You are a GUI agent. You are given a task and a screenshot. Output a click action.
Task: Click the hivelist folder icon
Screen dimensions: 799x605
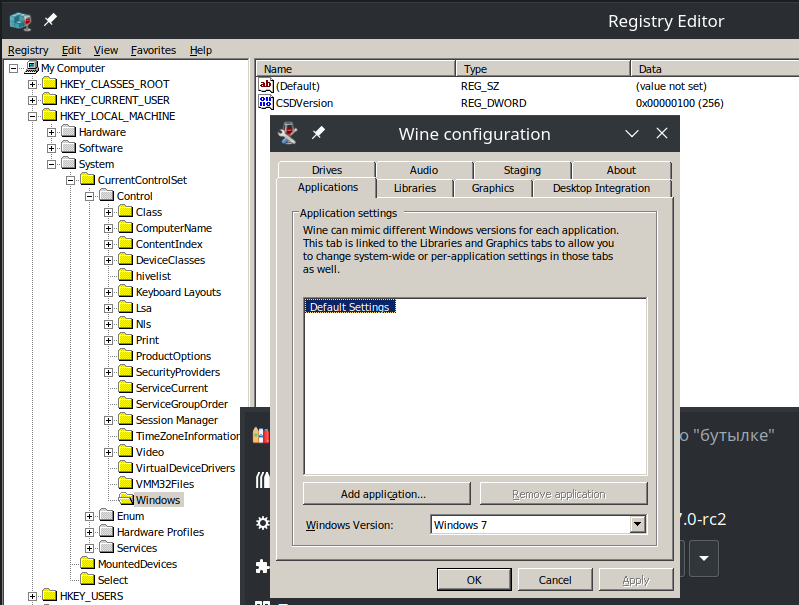pyautogui.click(x=125, y=275)
